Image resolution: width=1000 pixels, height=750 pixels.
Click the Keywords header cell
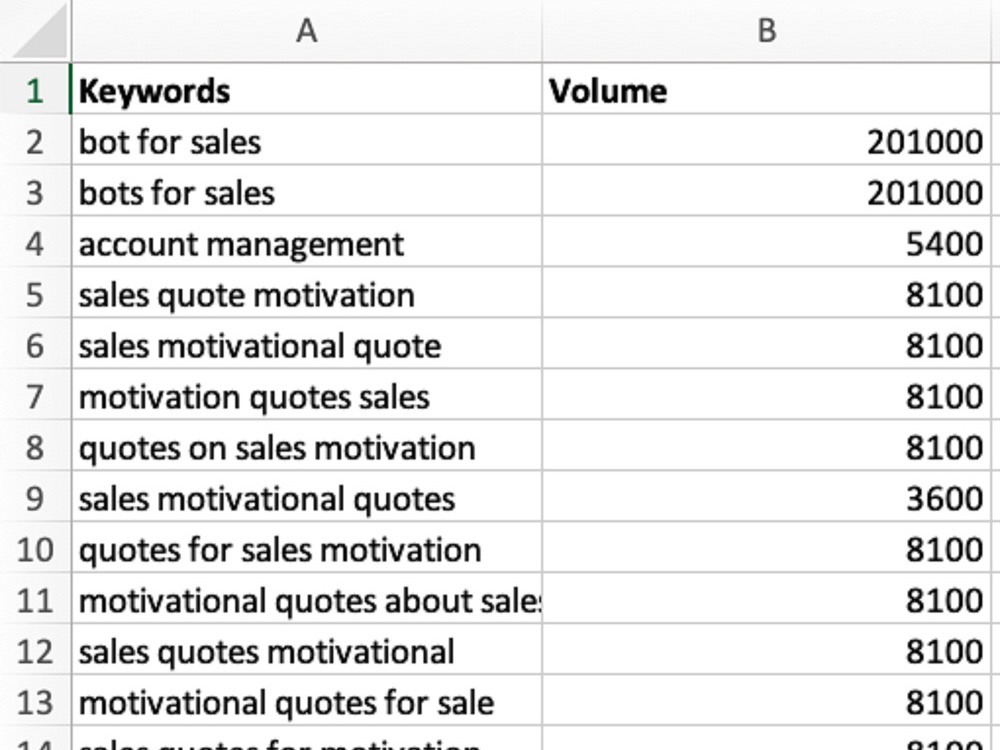[307, 89]
